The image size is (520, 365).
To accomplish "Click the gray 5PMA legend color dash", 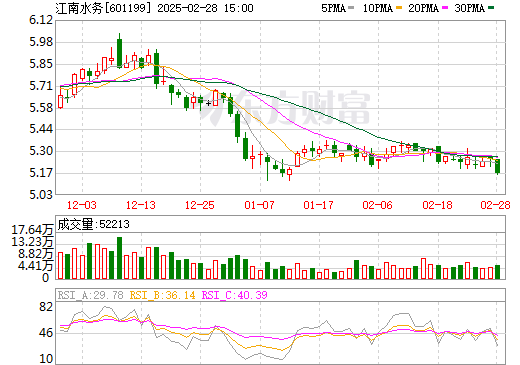I will click(x=351, y=7).
